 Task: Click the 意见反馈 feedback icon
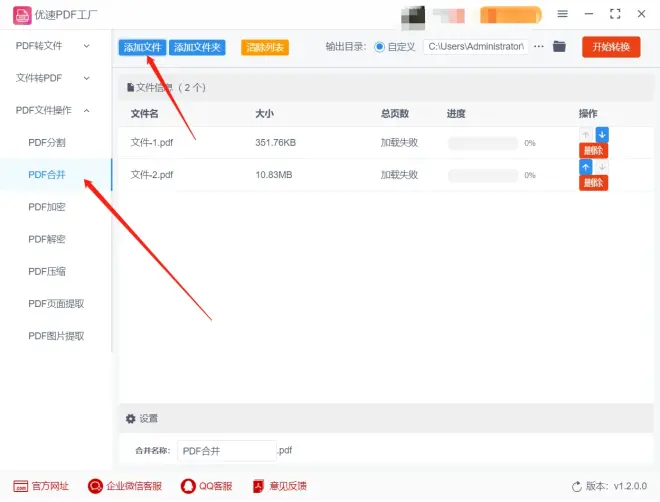258,486
